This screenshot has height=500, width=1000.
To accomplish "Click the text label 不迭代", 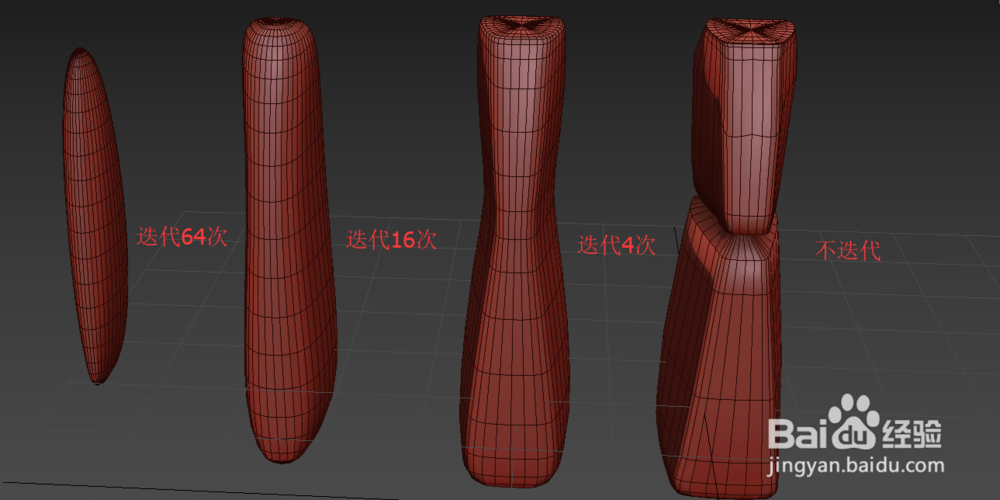I will [x=848, y=251].
